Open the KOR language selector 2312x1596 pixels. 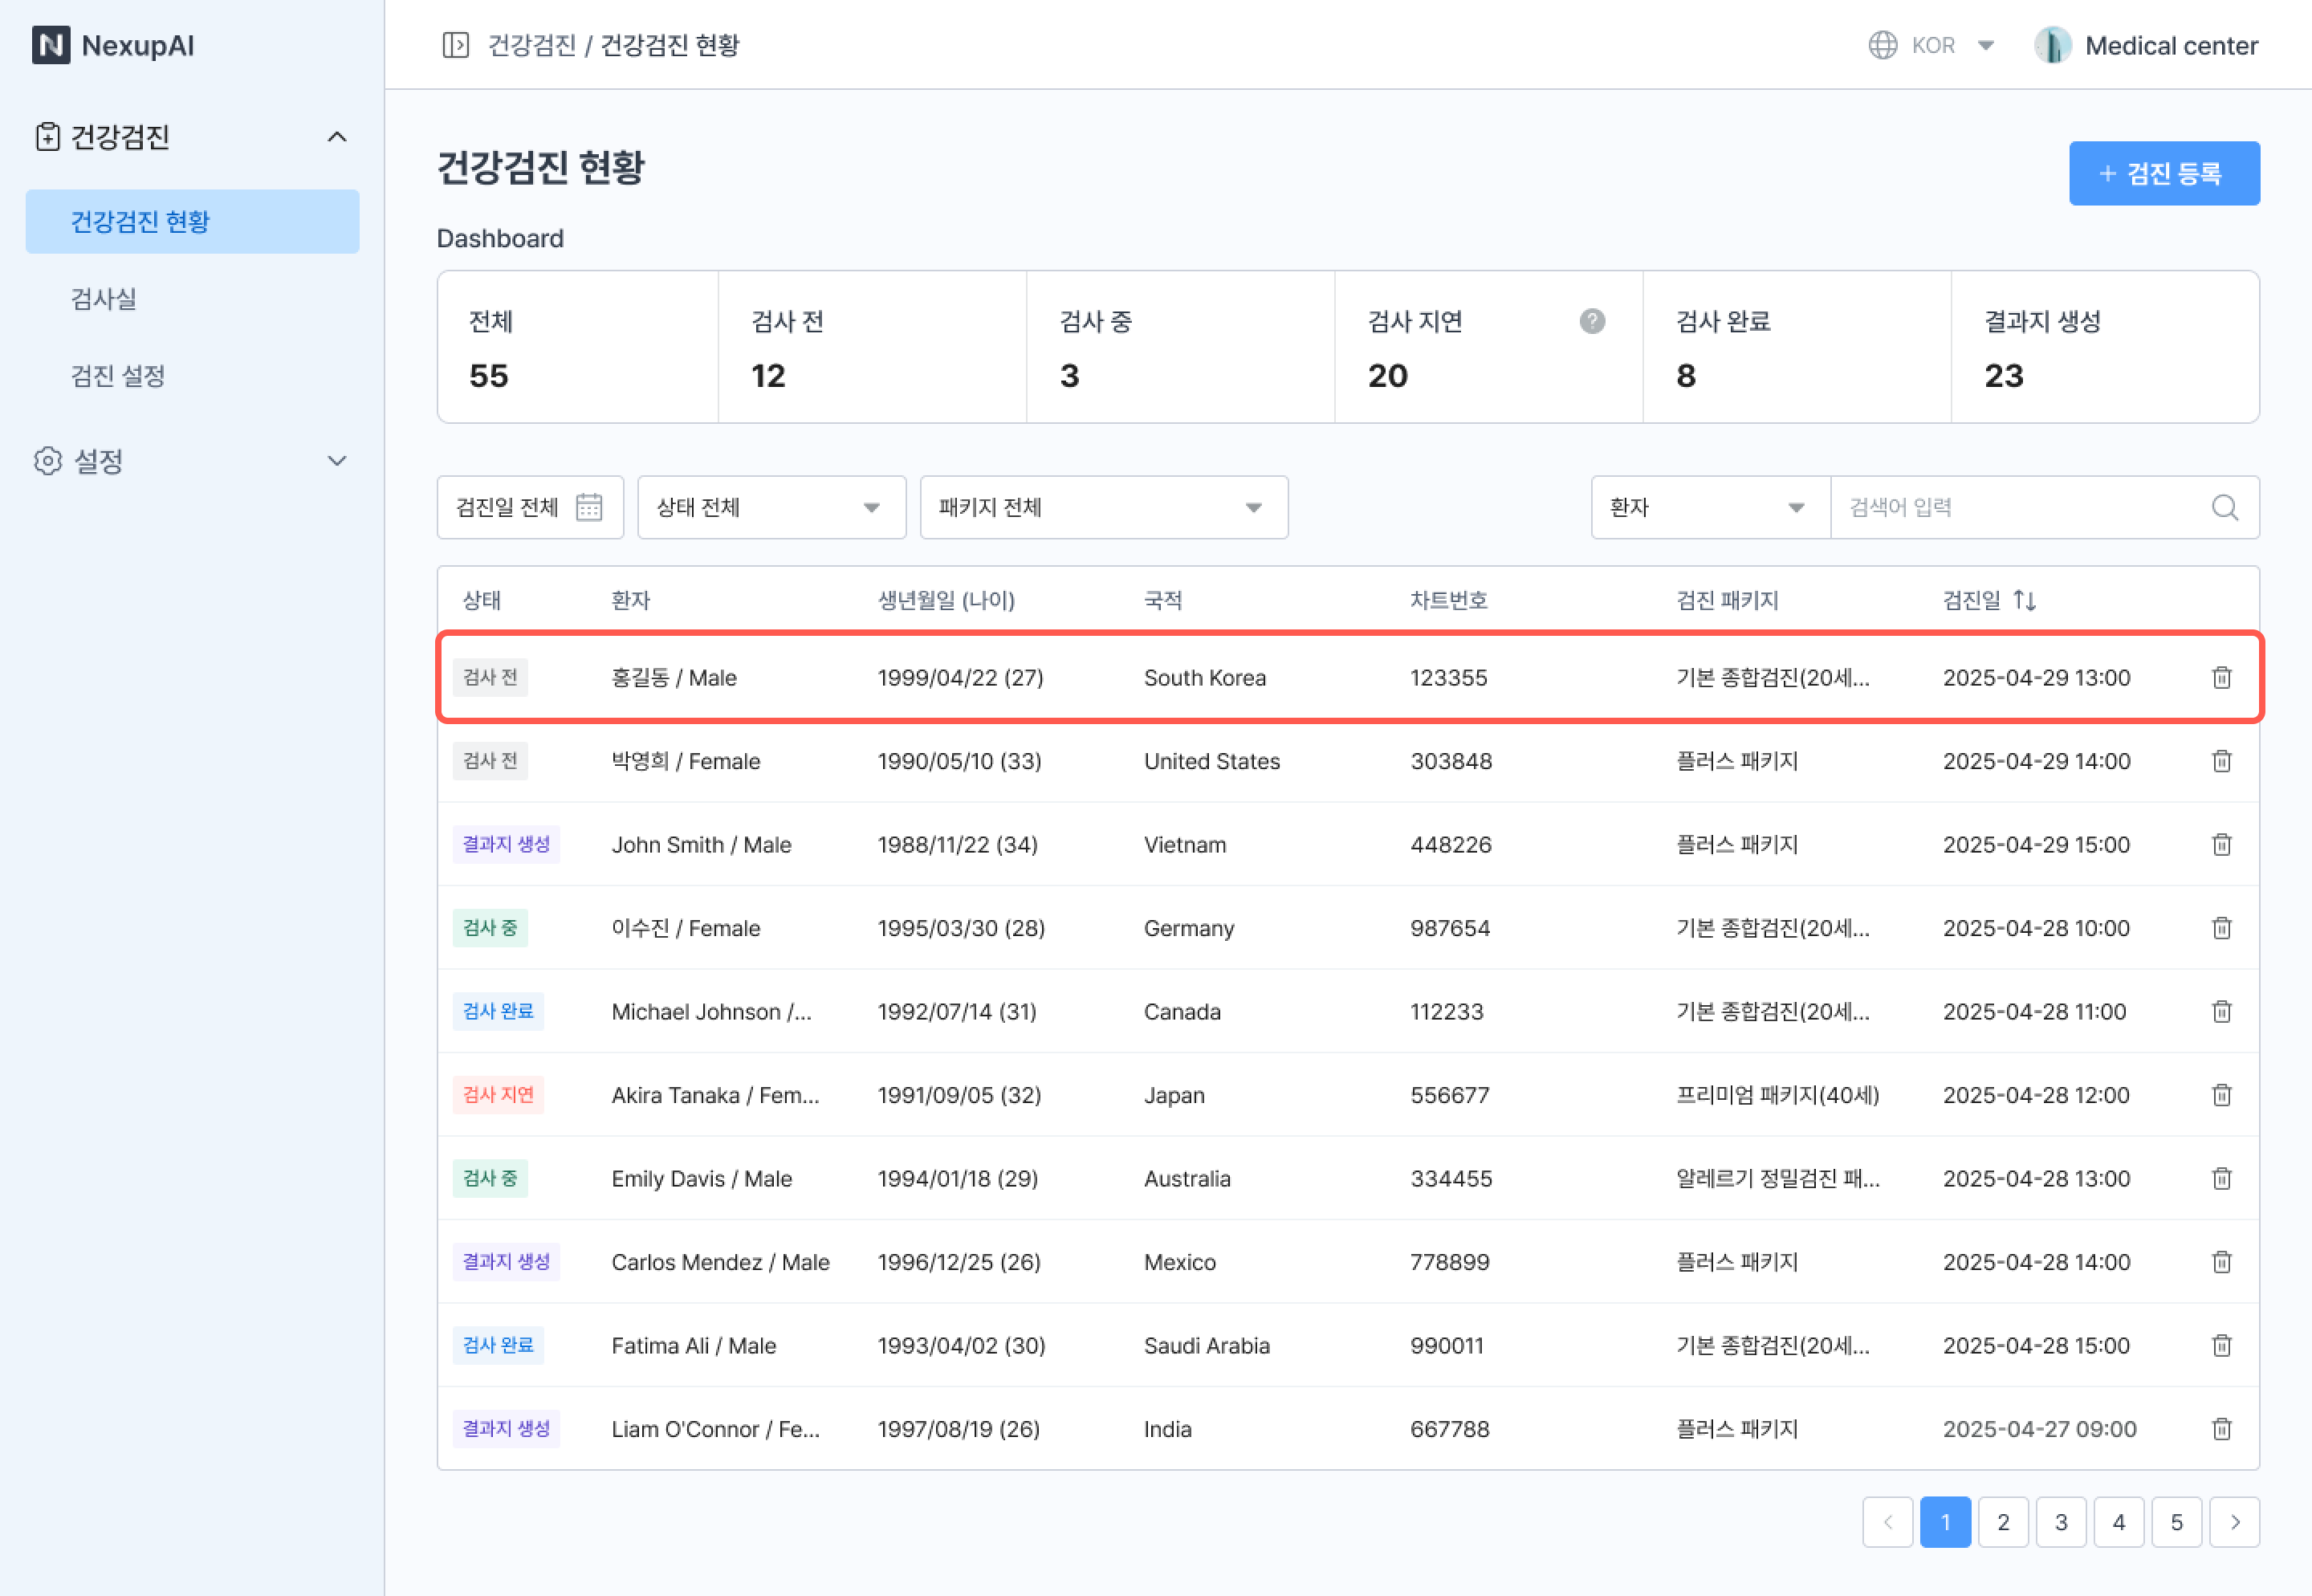[1932, 45]
